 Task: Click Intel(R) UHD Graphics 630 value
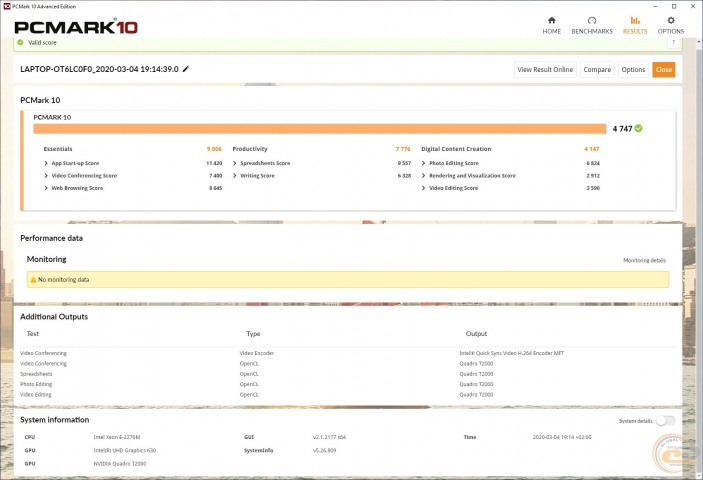coord(125,450)
